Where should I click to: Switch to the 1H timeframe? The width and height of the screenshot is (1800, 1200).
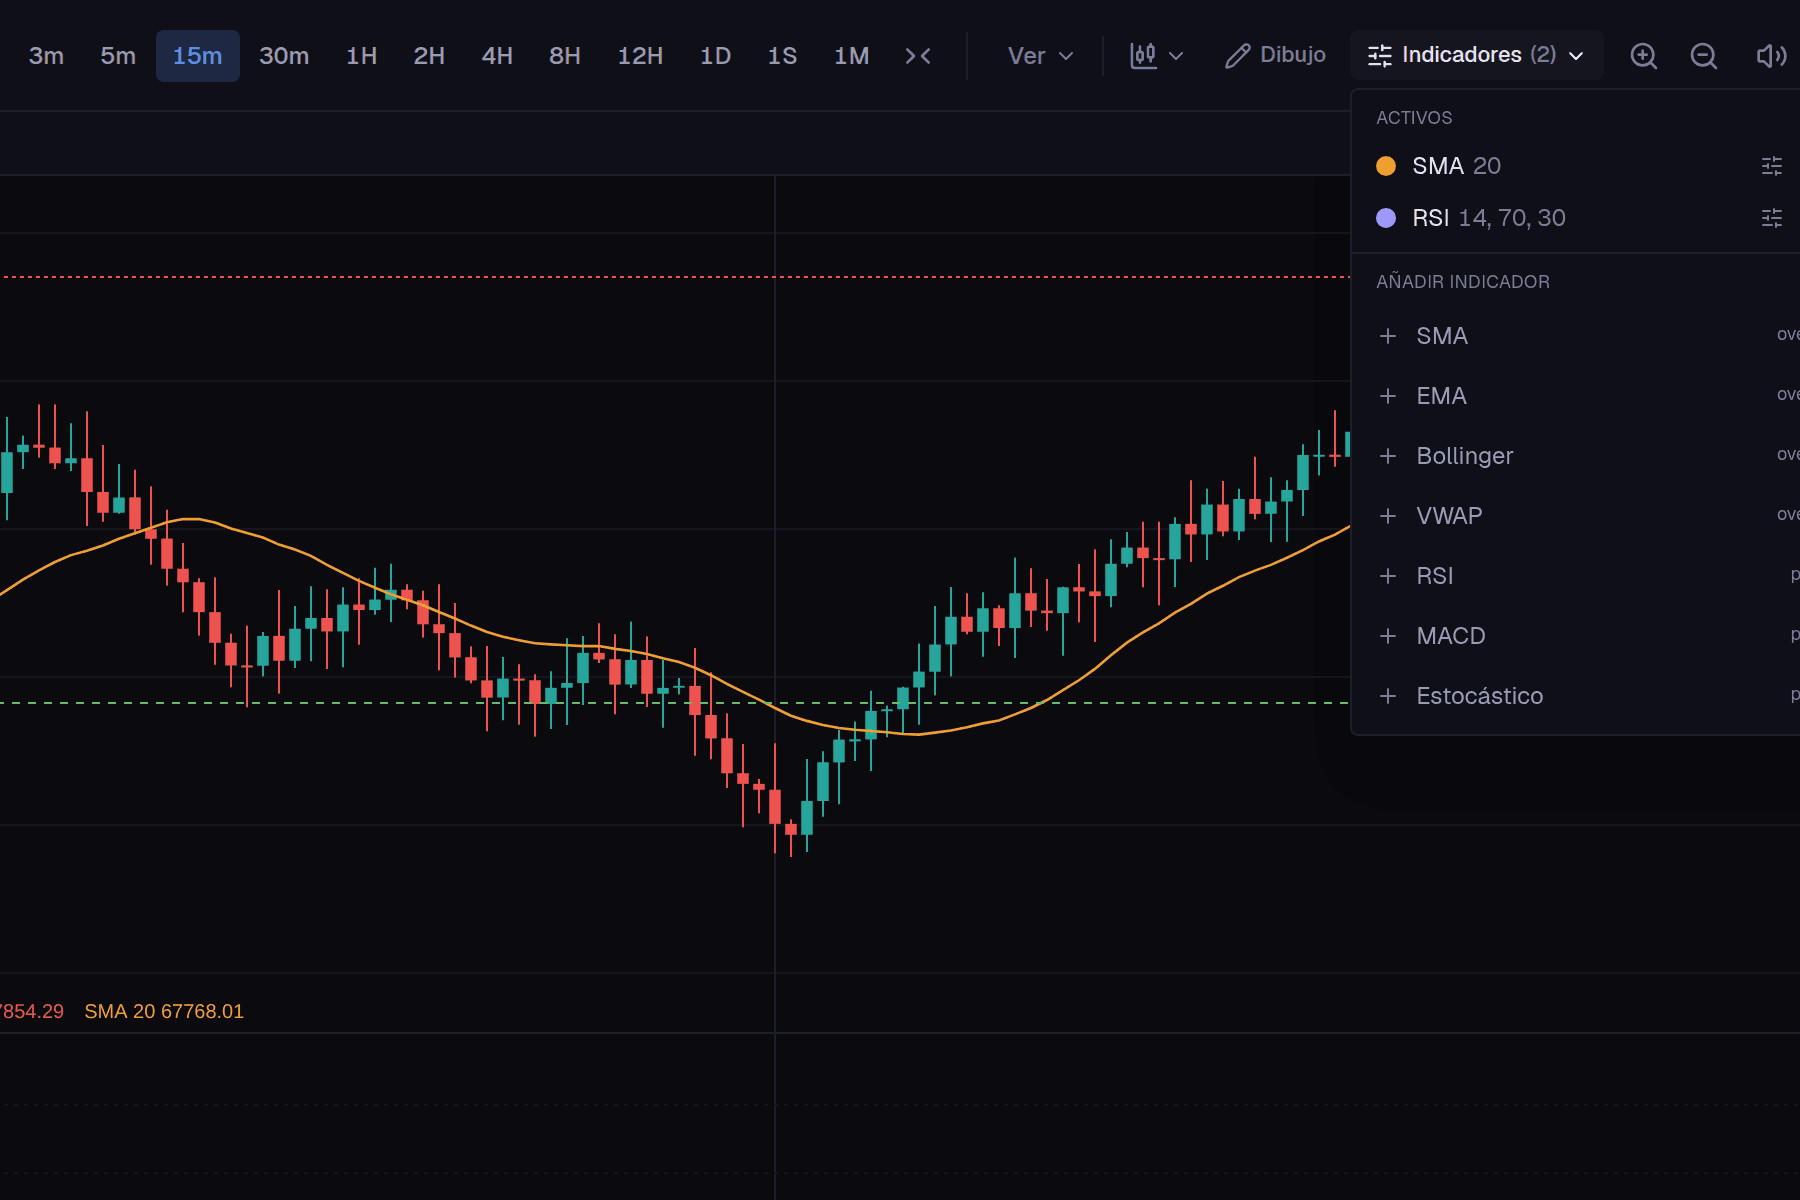click(361, 56)
